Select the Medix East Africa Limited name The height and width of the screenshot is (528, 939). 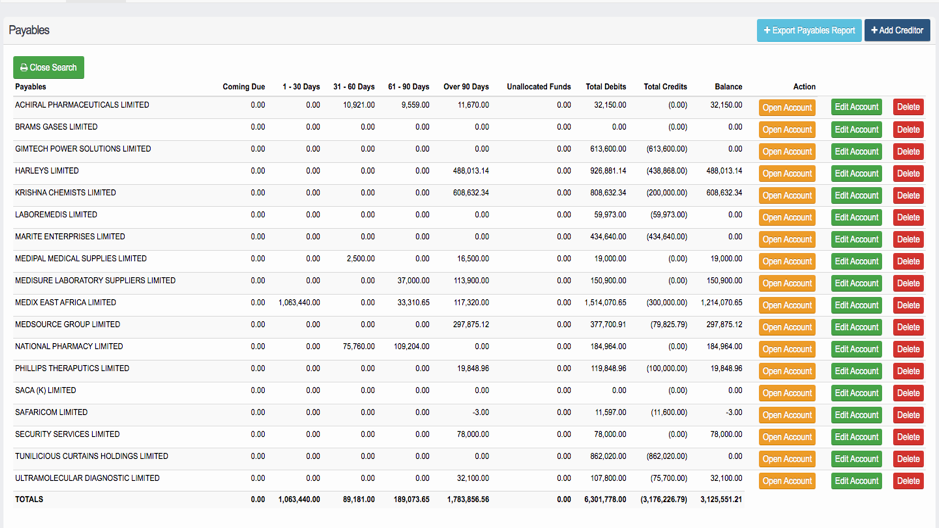point(65,302)
